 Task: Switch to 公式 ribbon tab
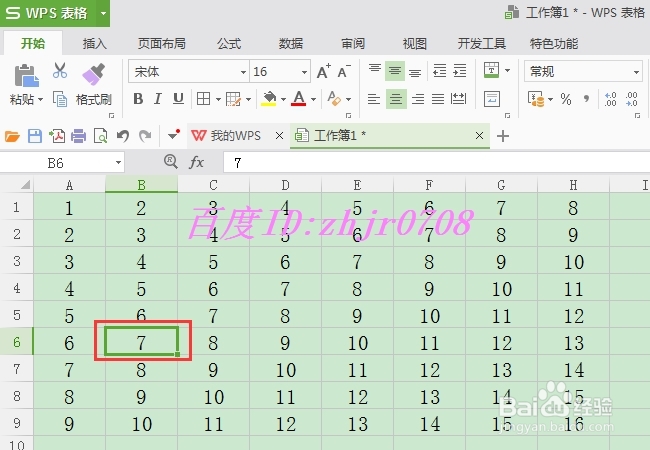click(229, 44)
